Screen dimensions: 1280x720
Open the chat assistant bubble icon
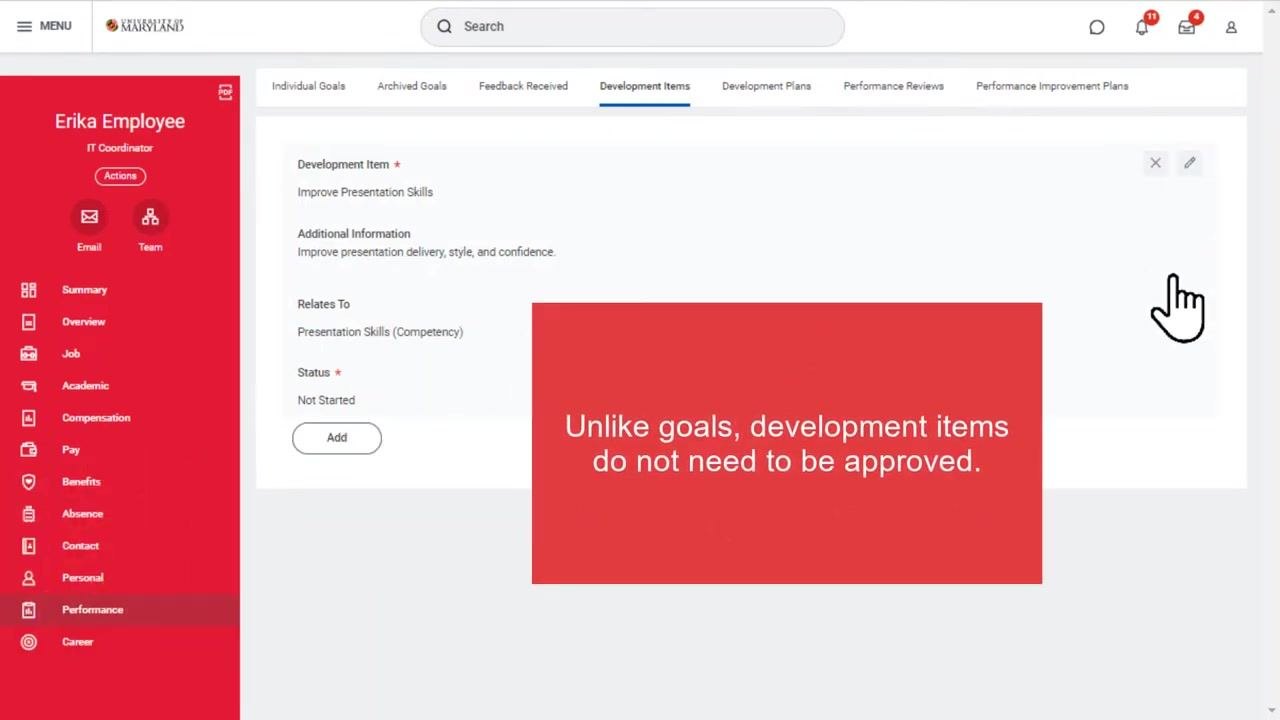click(1097, 27)
